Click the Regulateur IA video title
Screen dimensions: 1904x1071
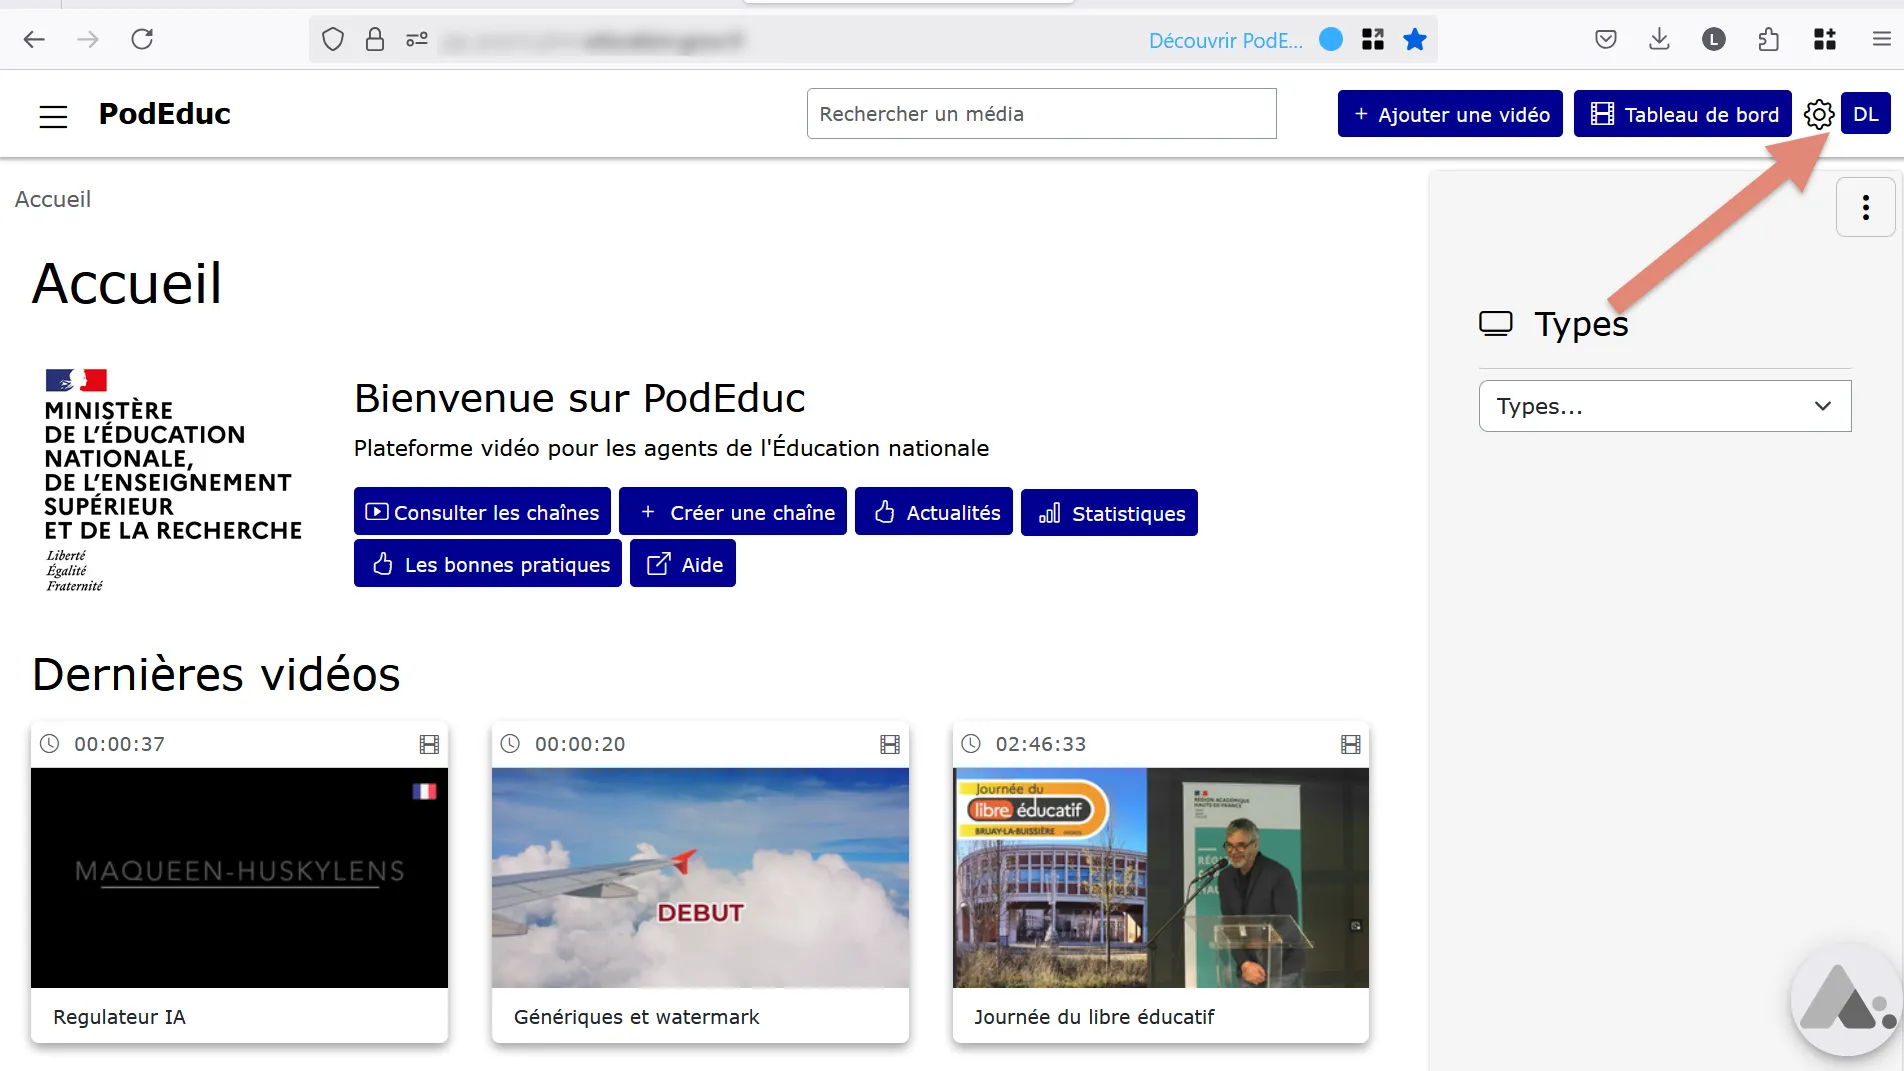[119, 1017]
